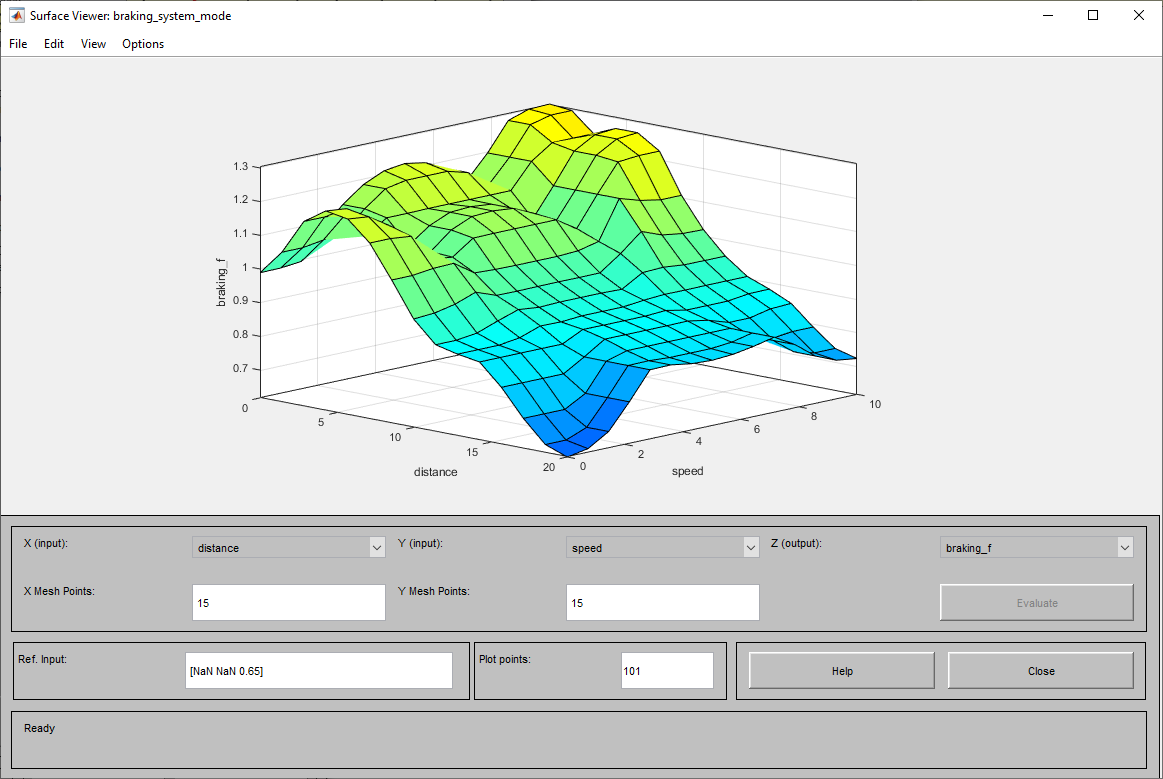
Task: Click the Ref. Input: label
Action: click(x=42, y=659)
